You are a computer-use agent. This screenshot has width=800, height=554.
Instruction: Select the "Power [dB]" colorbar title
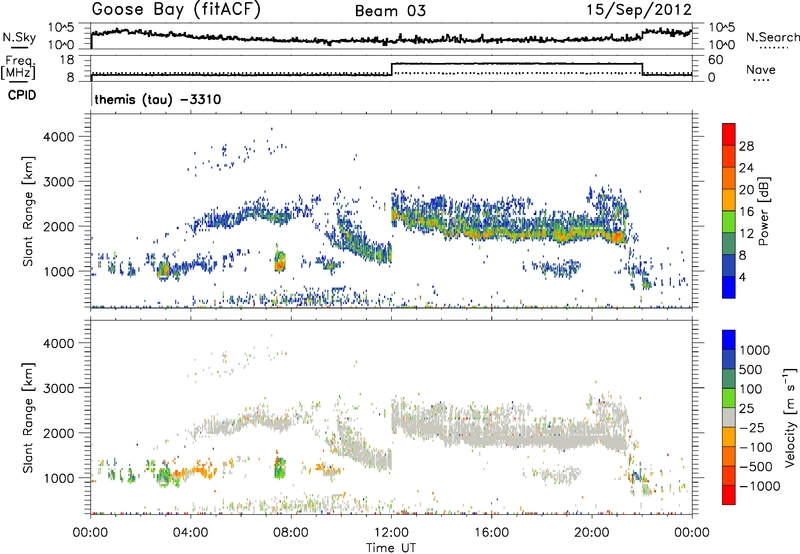(x=763, y=211)
